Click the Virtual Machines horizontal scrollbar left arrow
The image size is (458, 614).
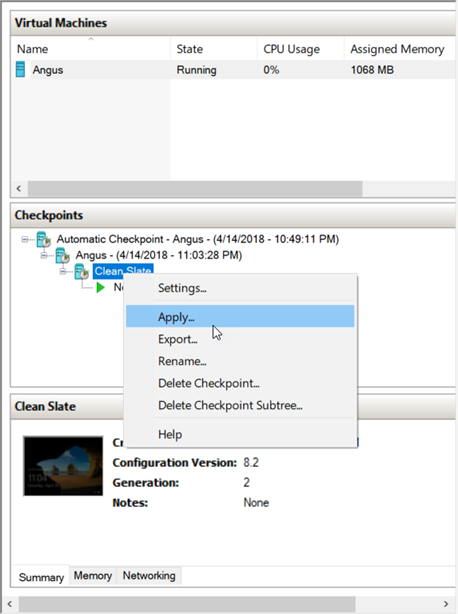tap(19, 189)
